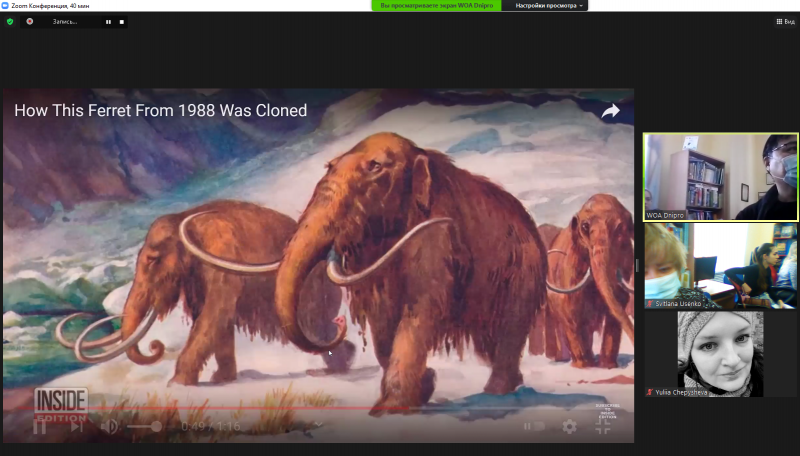
Task: Click the 'Запись...' recording label
Action: pos(65,22)
